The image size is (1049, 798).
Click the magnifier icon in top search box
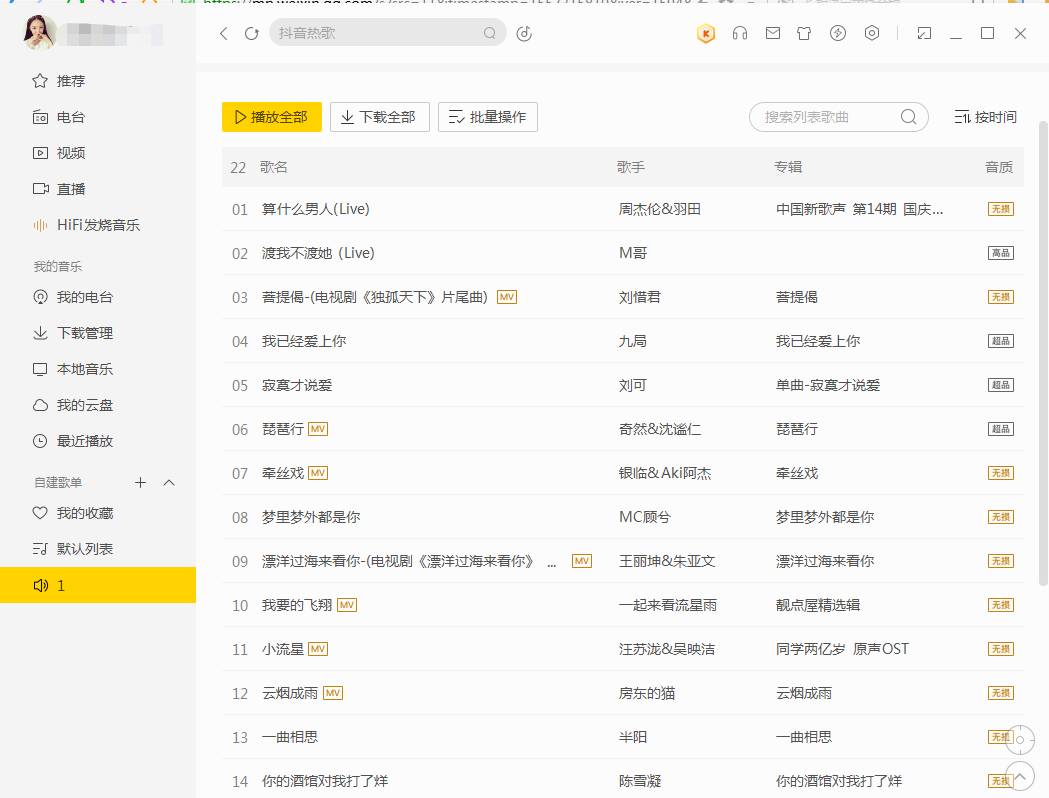coord(490,33)
